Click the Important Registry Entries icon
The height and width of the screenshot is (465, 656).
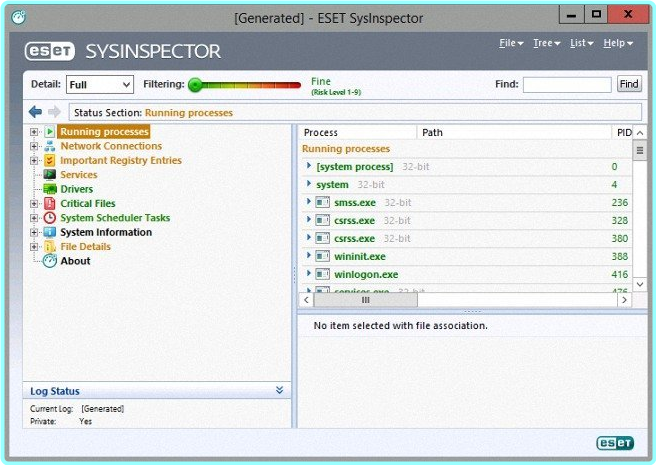49,160
